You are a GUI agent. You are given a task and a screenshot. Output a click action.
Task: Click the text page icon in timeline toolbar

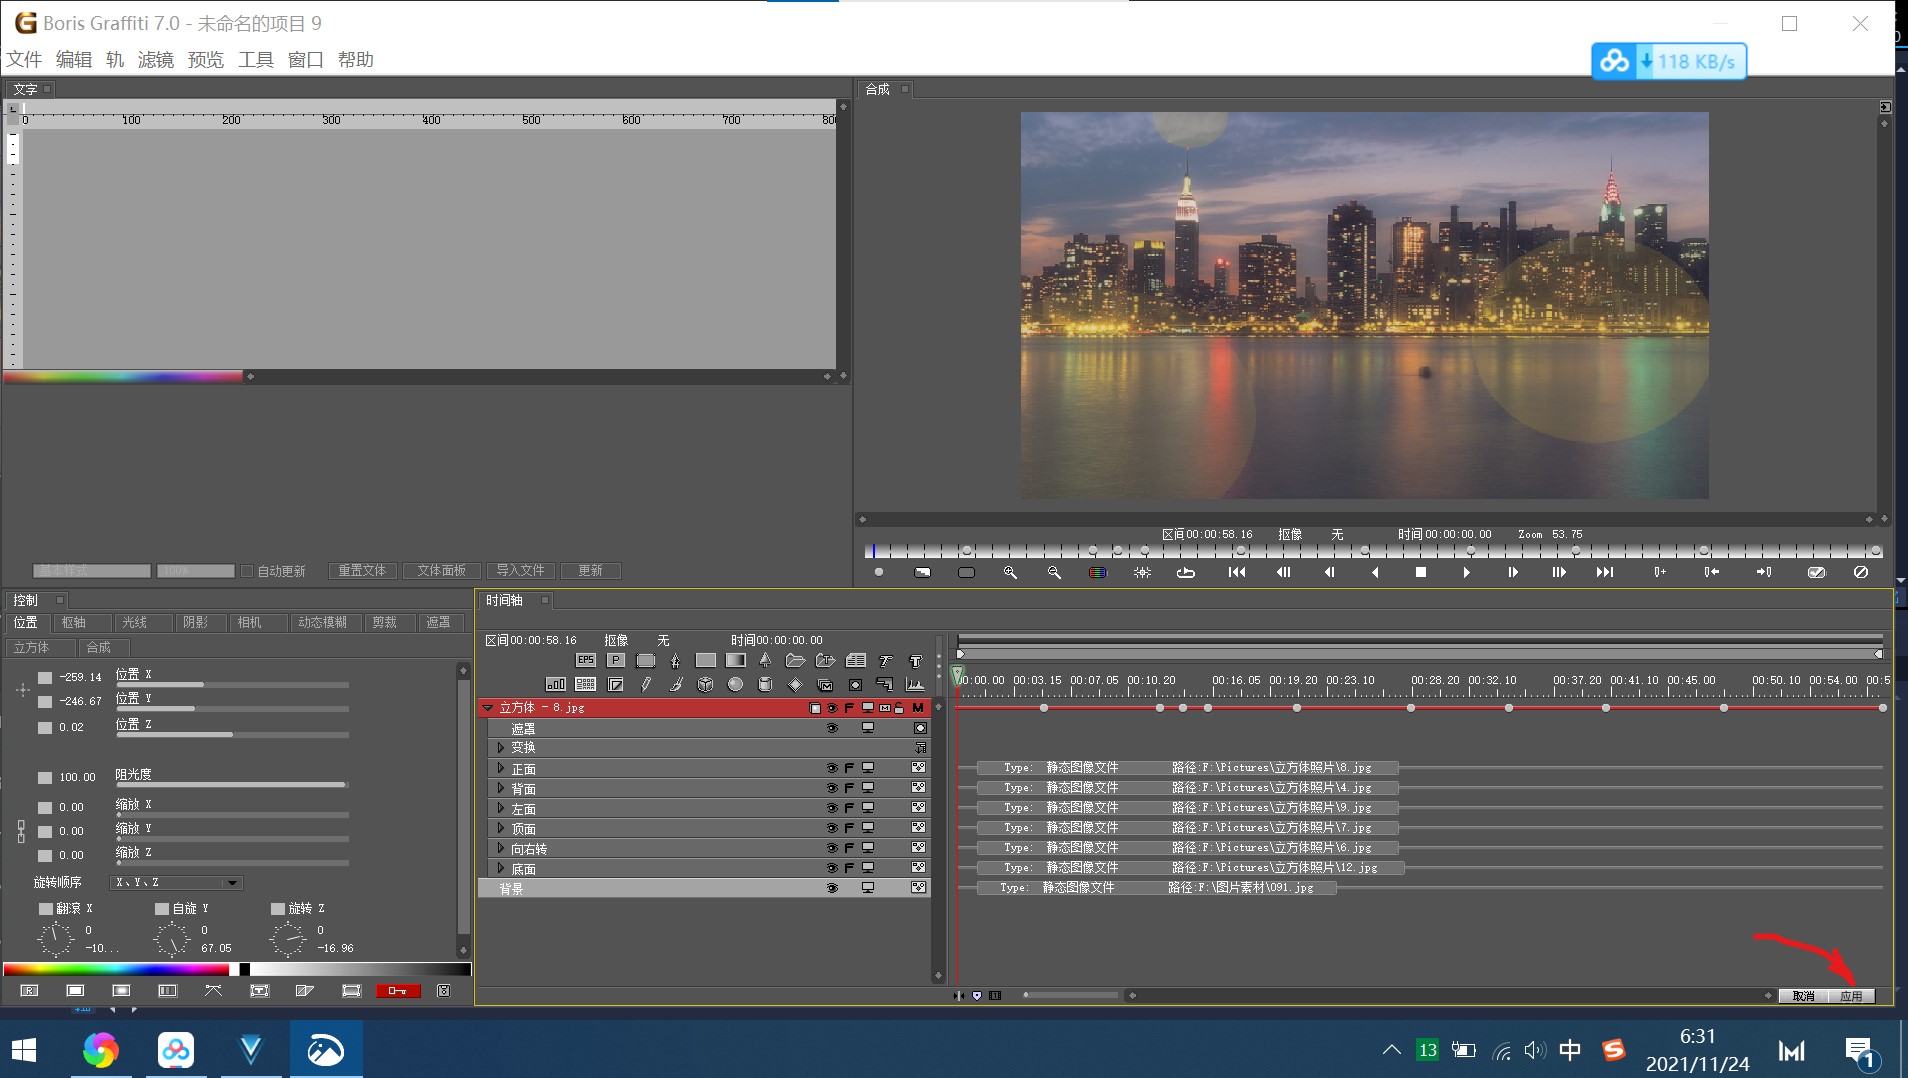point(855,660)
